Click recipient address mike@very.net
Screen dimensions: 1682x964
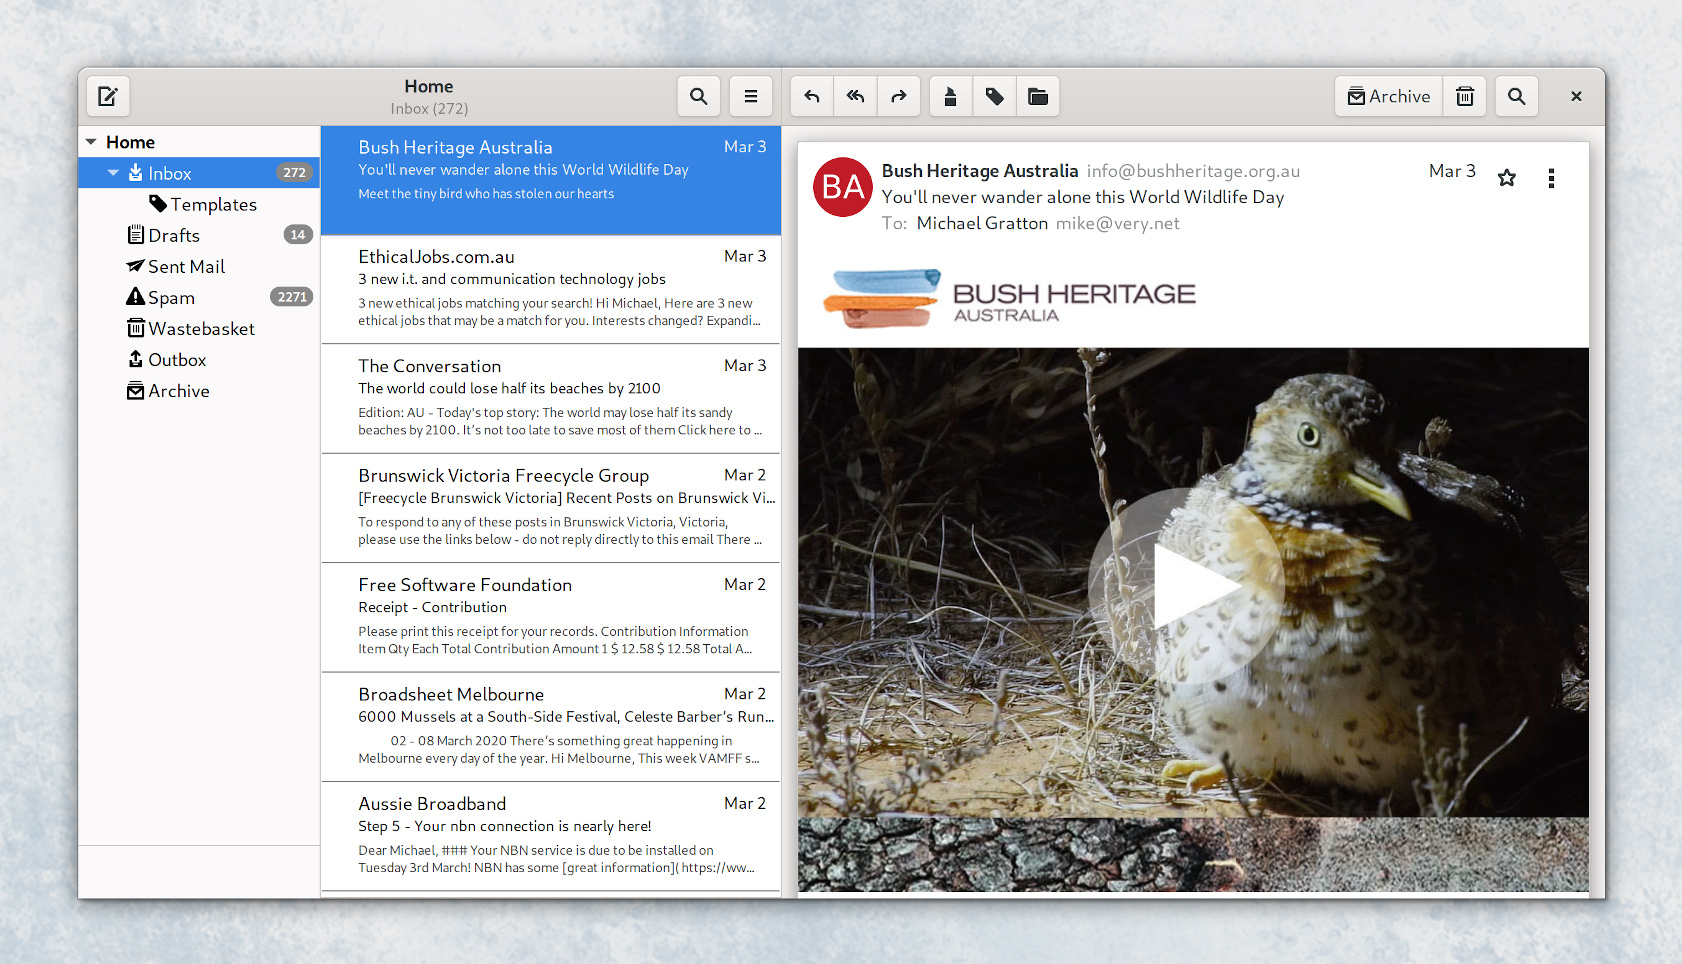pos(1118,223)
